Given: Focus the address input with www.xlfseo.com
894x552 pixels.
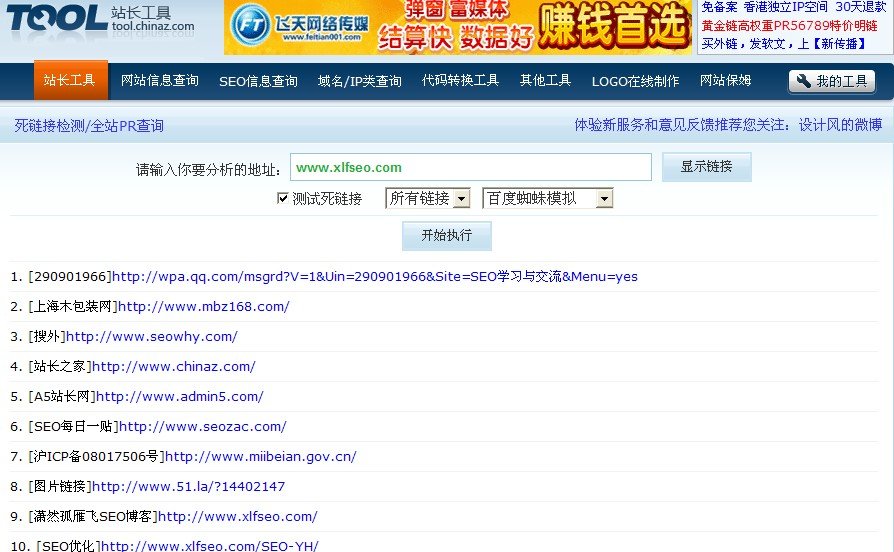Looking at the screenshot, I should click(x=471, y=167).
